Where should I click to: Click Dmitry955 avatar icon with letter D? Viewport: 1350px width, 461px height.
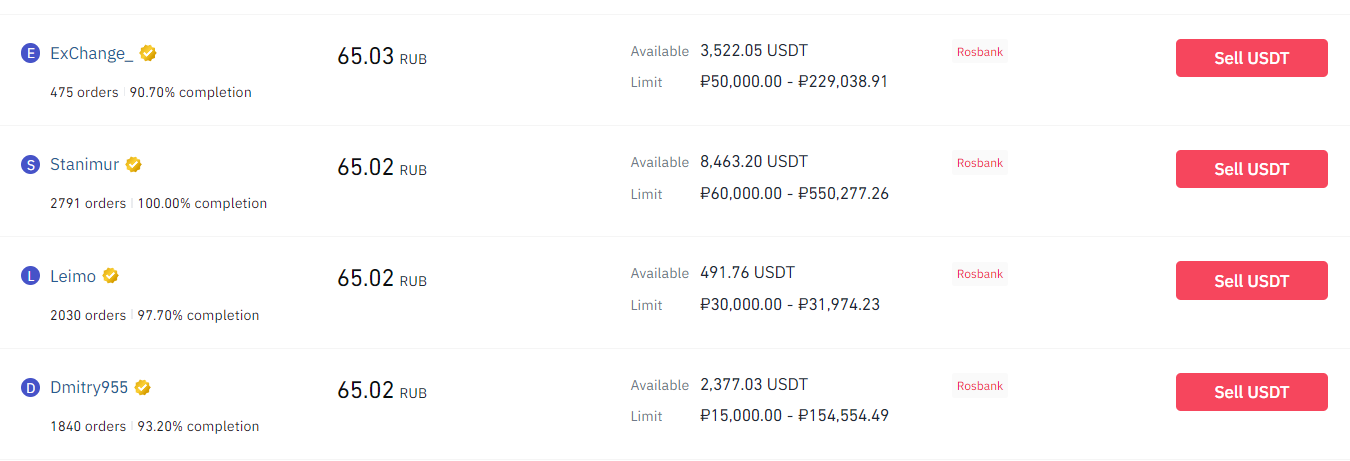30,388
